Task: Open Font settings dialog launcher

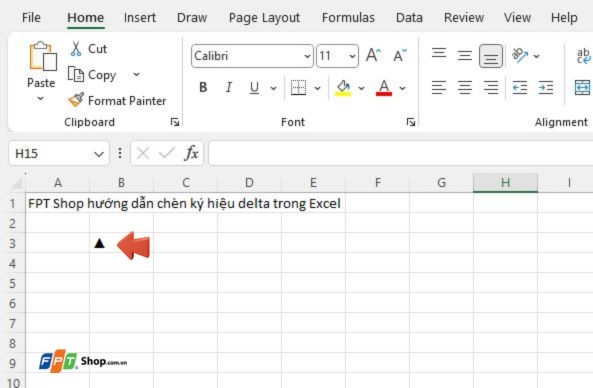Action: tap(411, 122)
